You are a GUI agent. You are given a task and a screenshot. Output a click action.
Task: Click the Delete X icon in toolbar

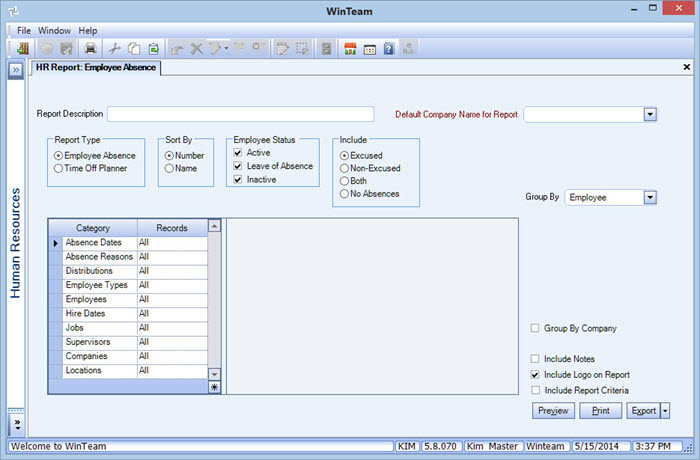tap(196, 49)
